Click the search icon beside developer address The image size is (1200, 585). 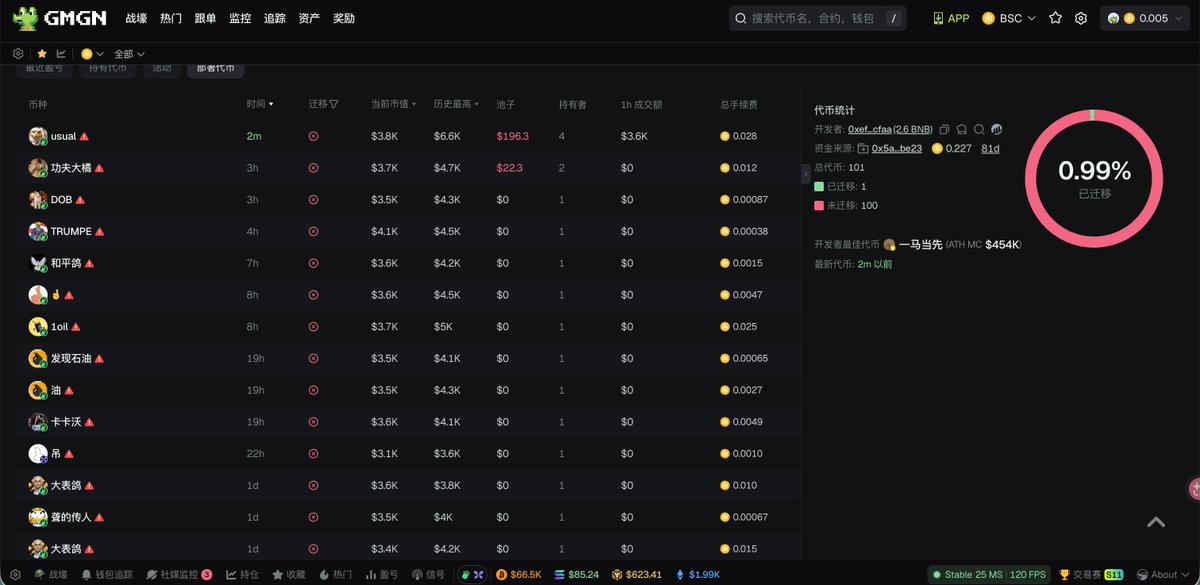click(x=979, y=130)
